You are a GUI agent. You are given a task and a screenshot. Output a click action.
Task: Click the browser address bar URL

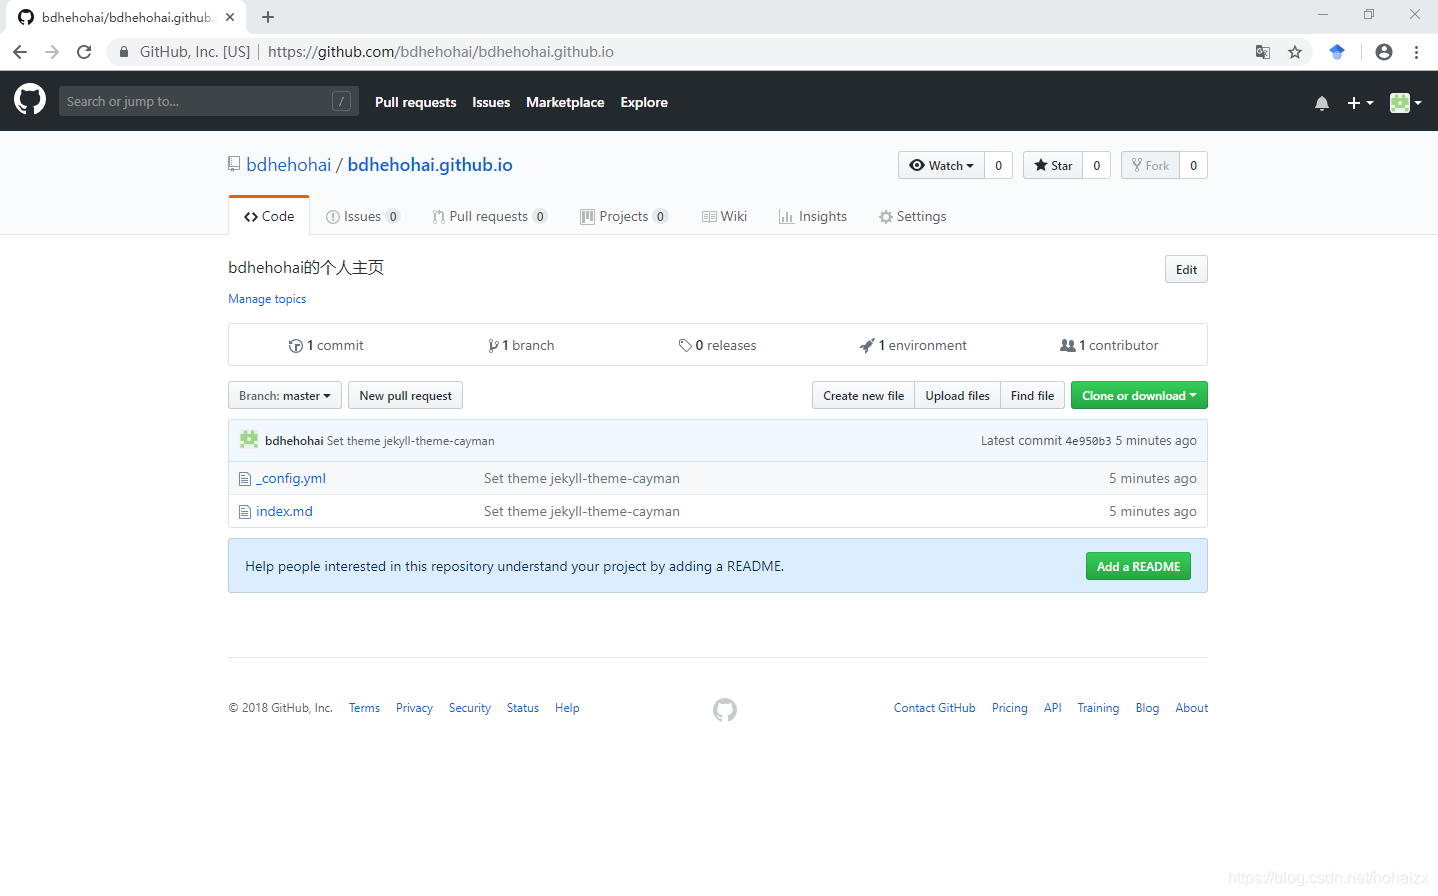point(441,52)
